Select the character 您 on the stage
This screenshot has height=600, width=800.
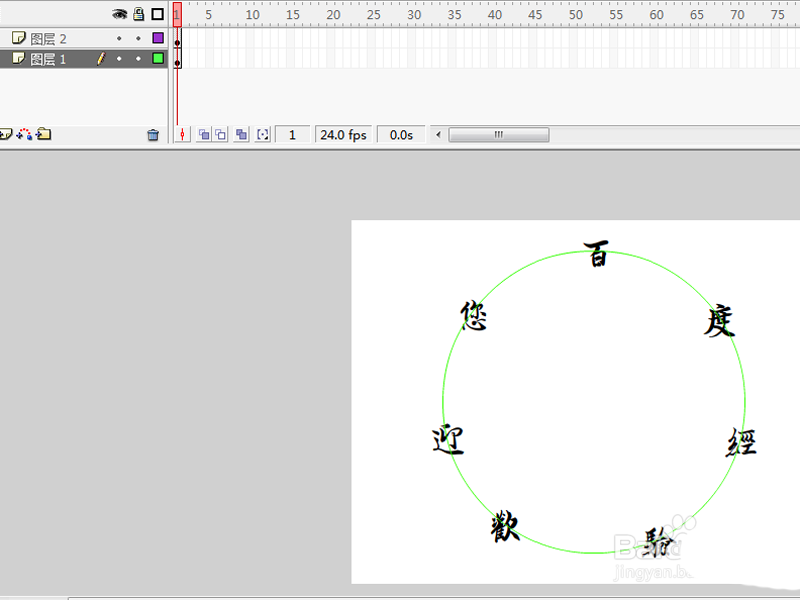474,316
